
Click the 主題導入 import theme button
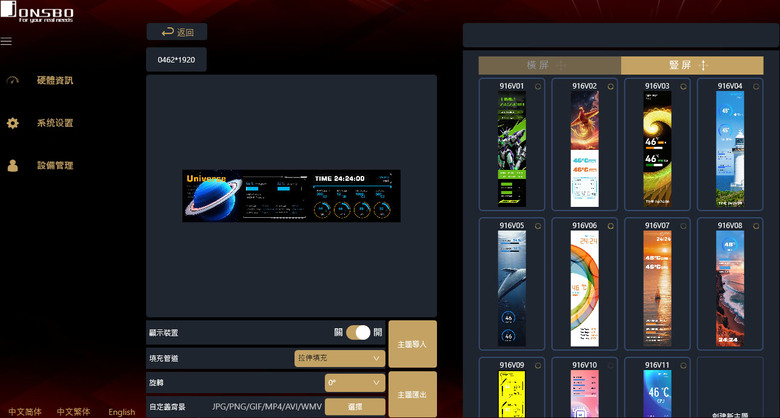412,344
